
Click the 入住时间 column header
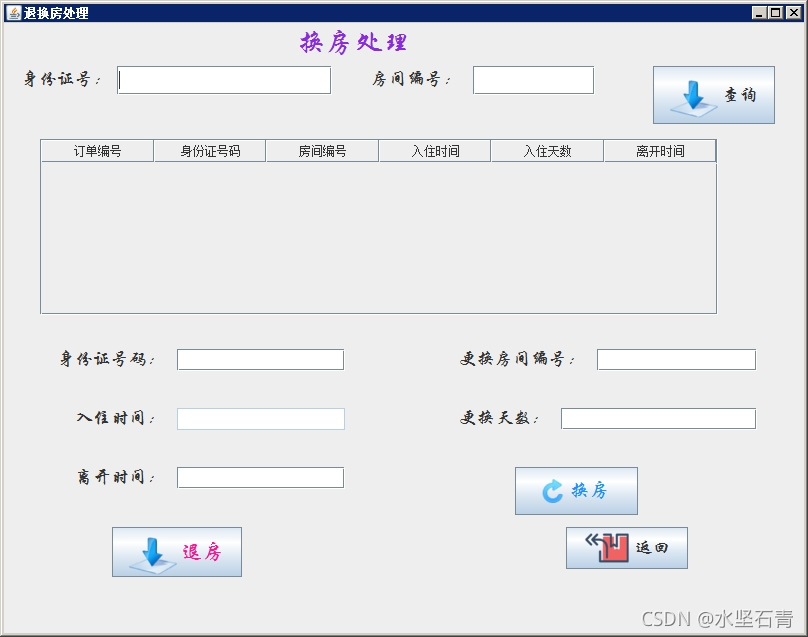pyautogui.click(x=435, y=151)
